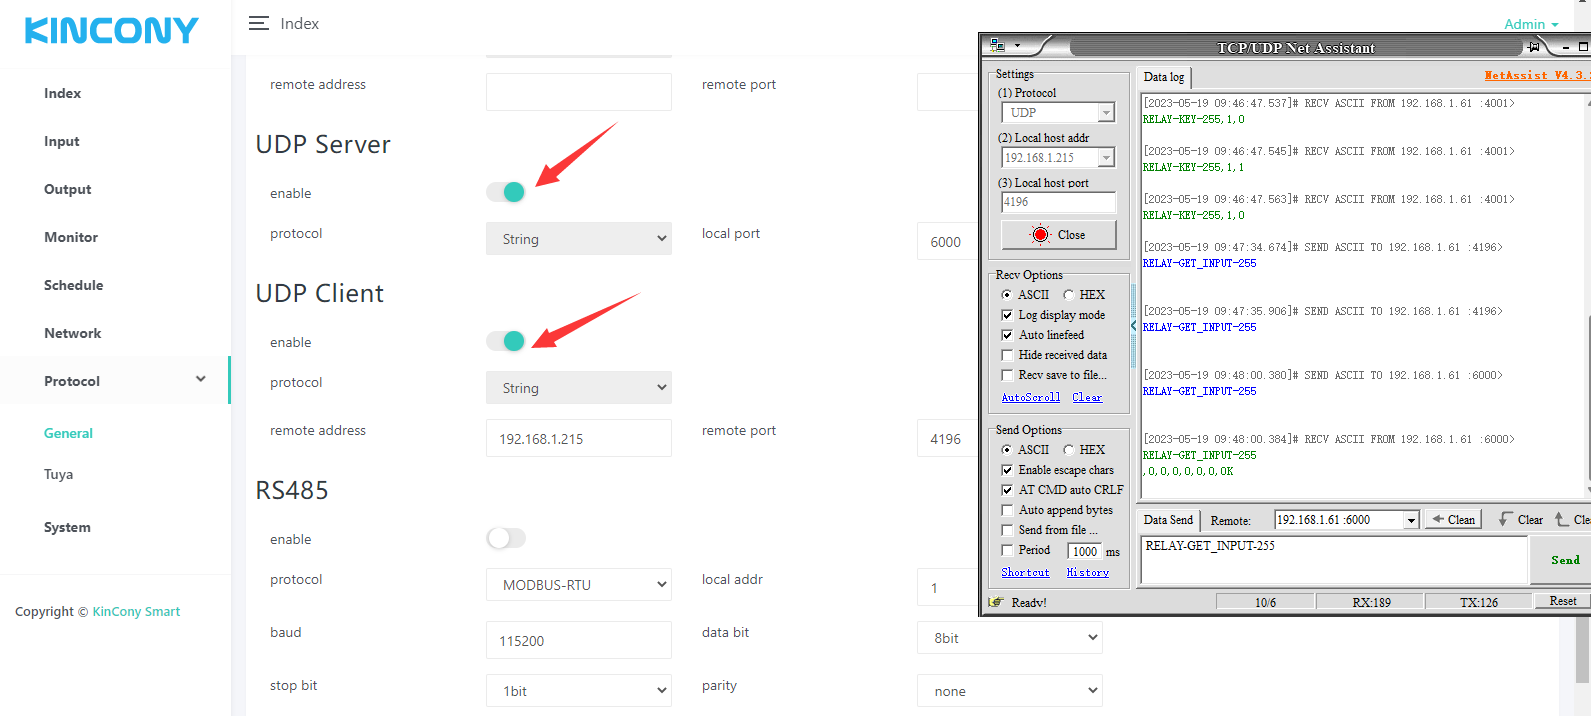Click the KinCony logo
The width and height of the screenshot is (1591, 716).
[111, 31]
